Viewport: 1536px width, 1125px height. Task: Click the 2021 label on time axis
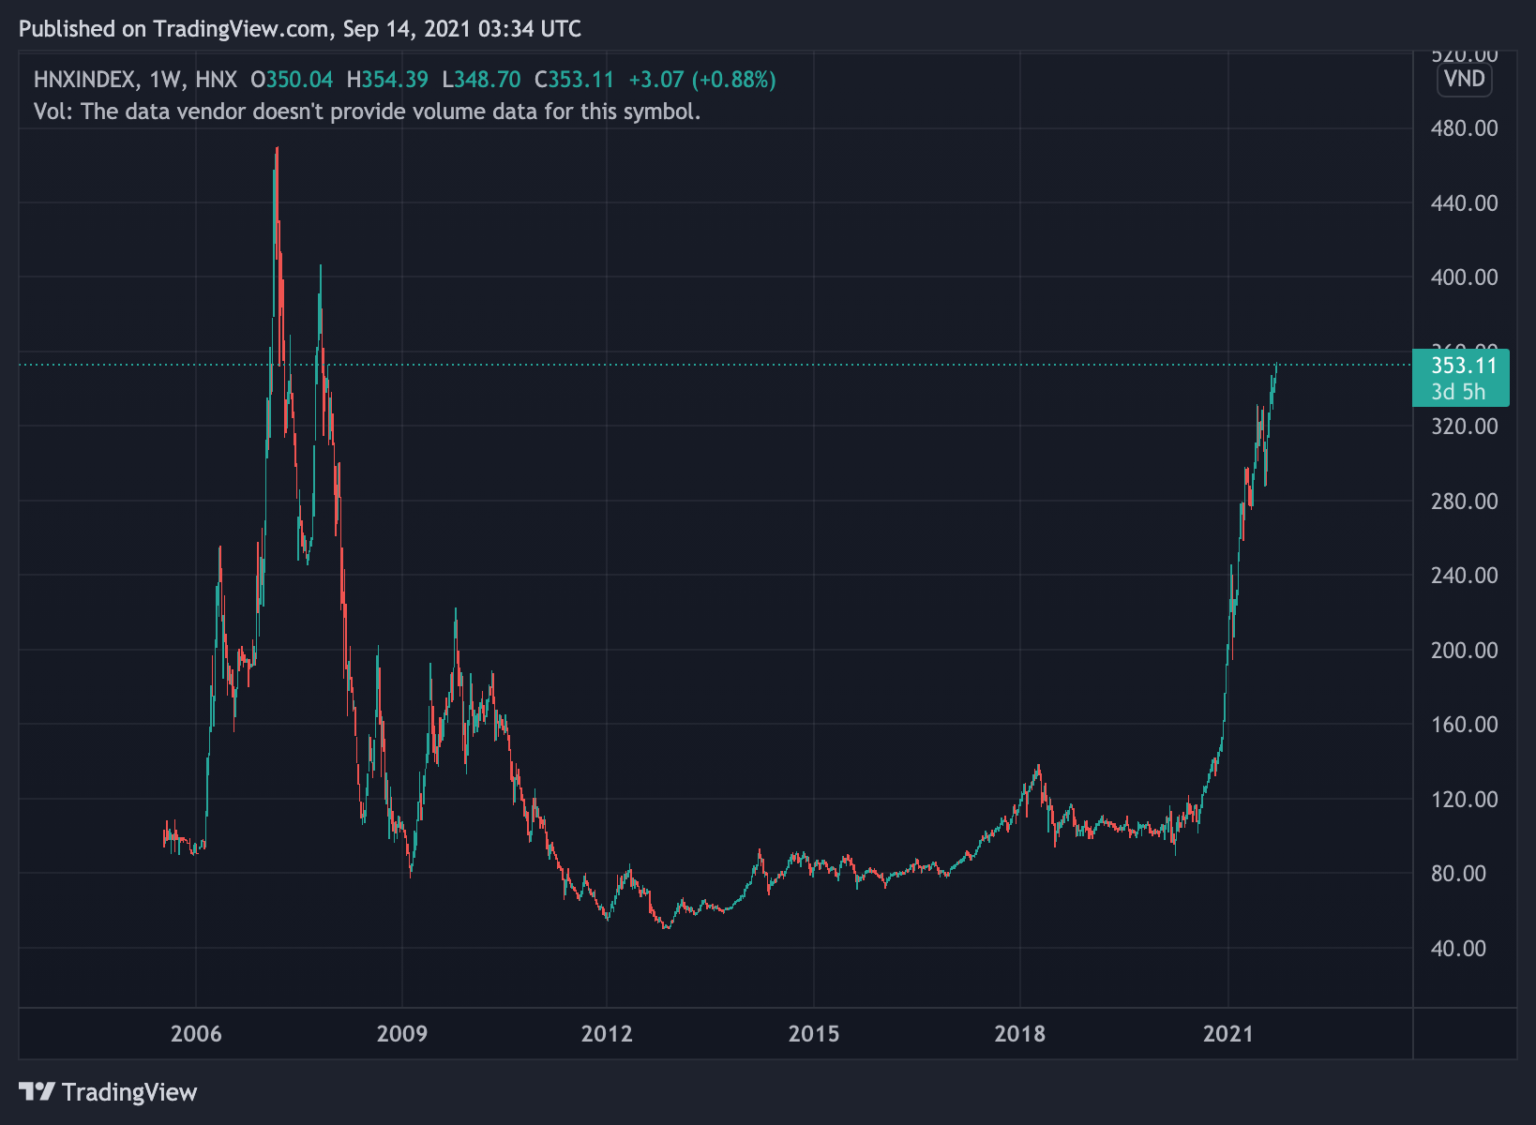[1228, 1034]
